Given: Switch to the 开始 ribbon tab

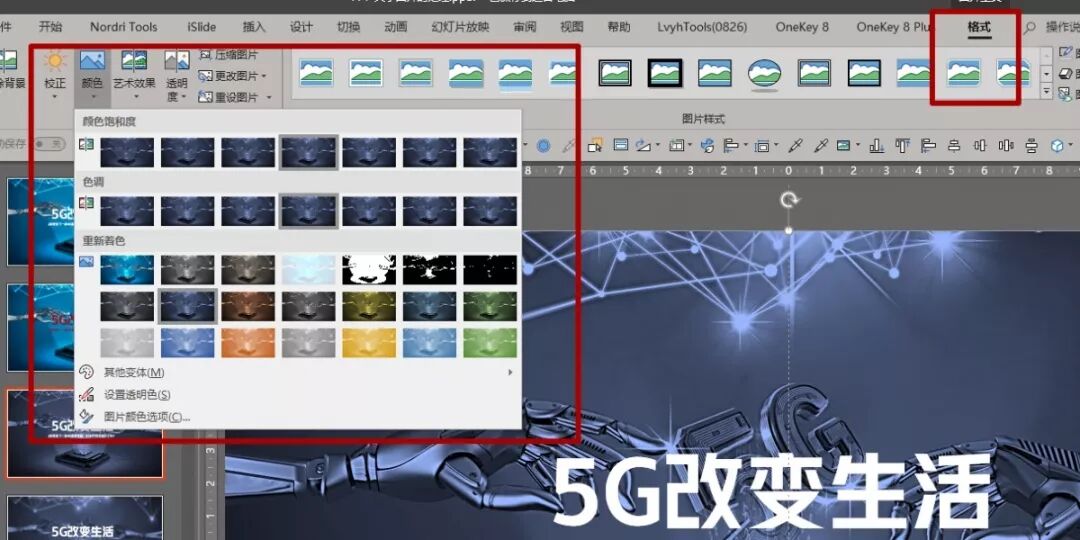Looking at the screenshot, I should click(x=50, y=27).
